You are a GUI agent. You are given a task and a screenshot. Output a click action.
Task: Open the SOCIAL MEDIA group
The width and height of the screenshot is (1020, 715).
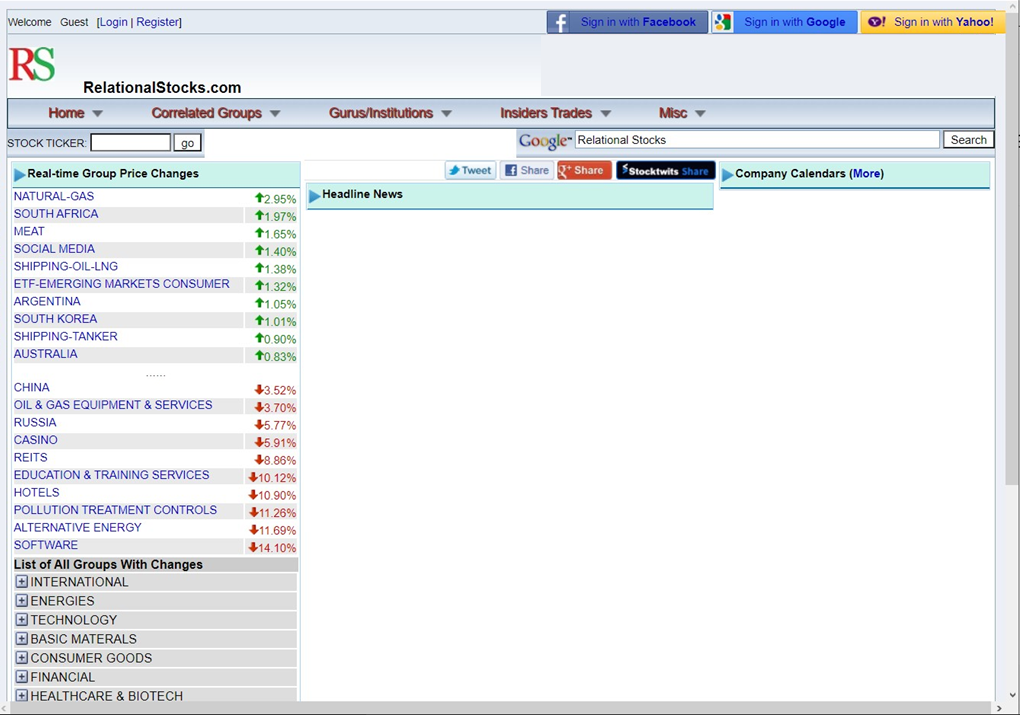tap(54, 249)
